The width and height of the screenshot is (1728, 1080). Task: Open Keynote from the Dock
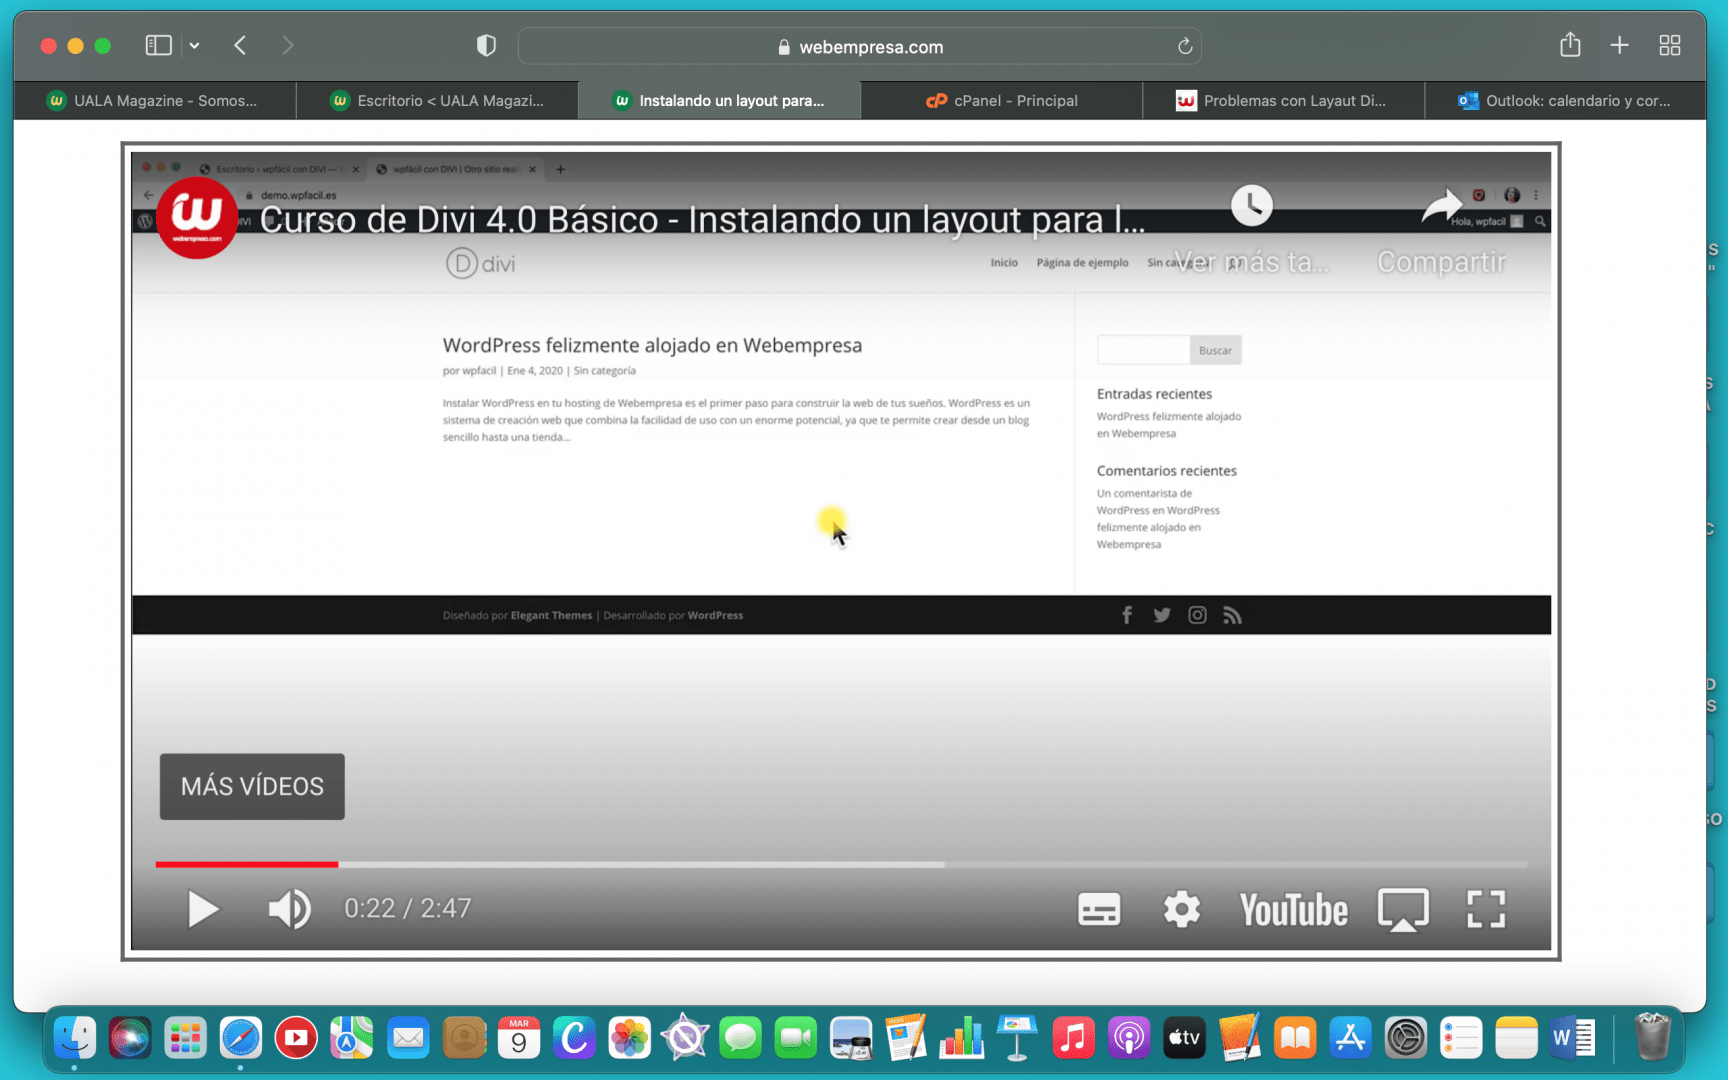[1017, 1038]
